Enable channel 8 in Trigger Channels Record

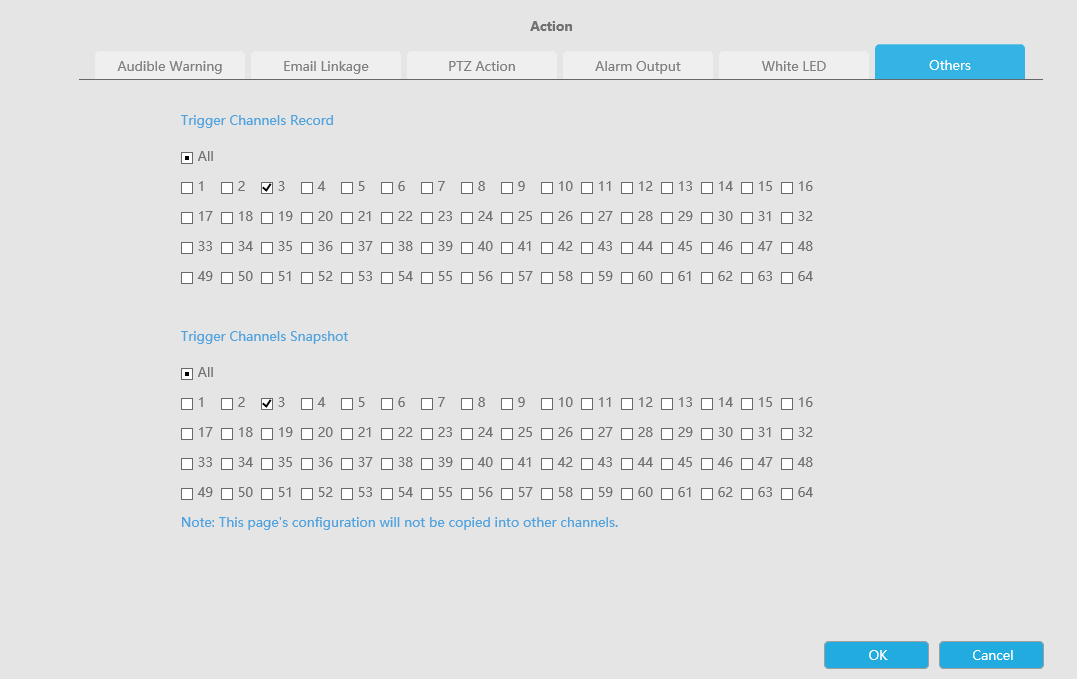pyautogui.click(x=467, y=188)
